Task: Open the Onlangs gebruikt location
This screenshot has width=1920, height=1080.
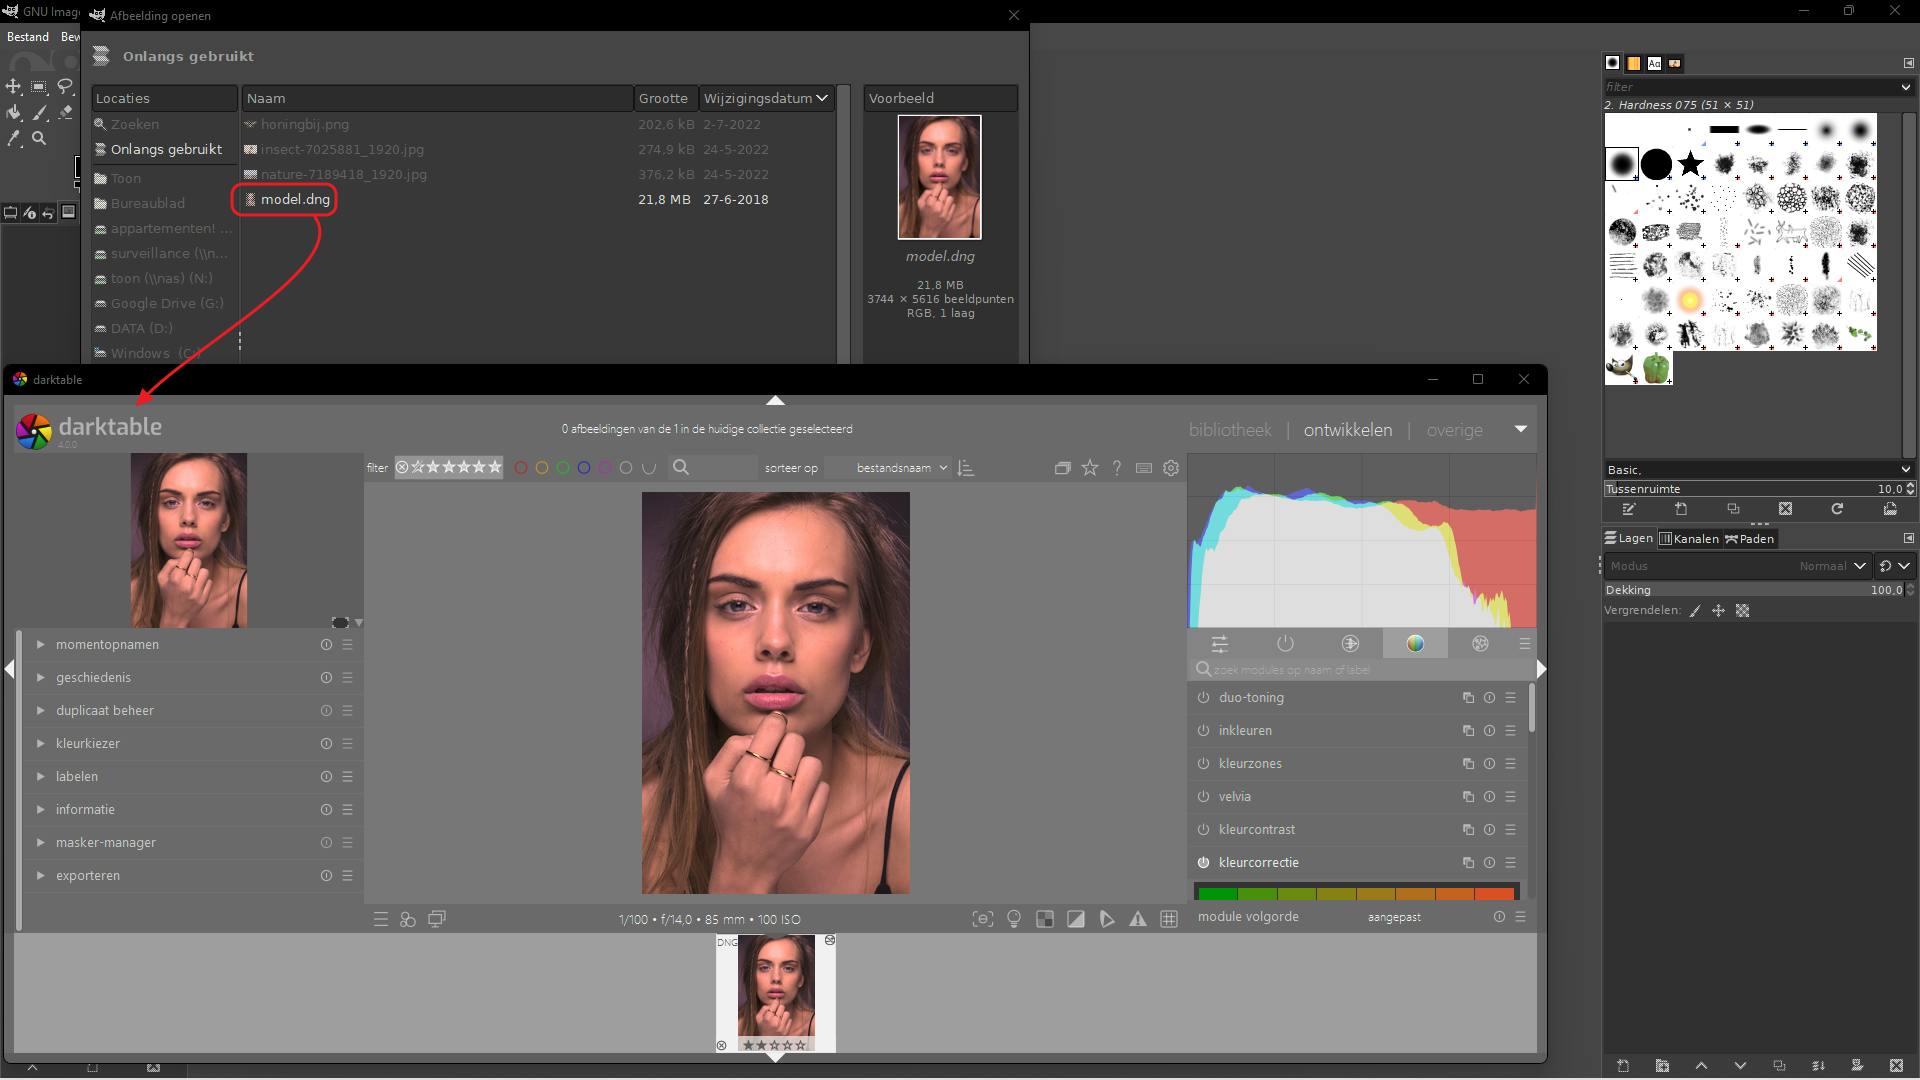Action: [165, 149]
